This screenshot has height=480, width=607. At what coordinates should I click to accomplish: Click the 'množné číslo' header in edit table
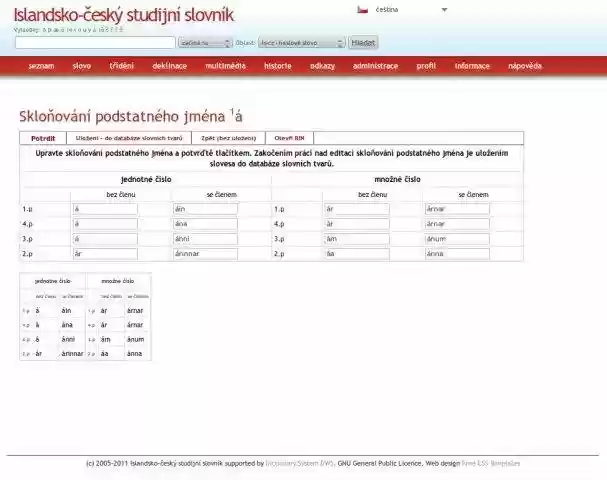(x=397, y=179)
